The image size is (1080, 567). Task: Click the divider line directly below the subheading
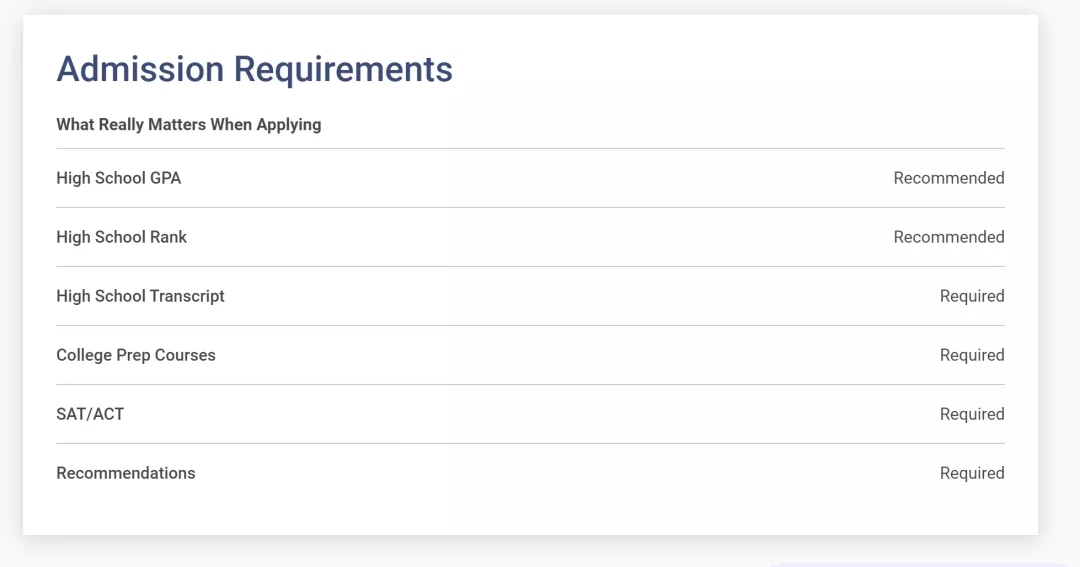pyautogui.click(x=530, y=148)
